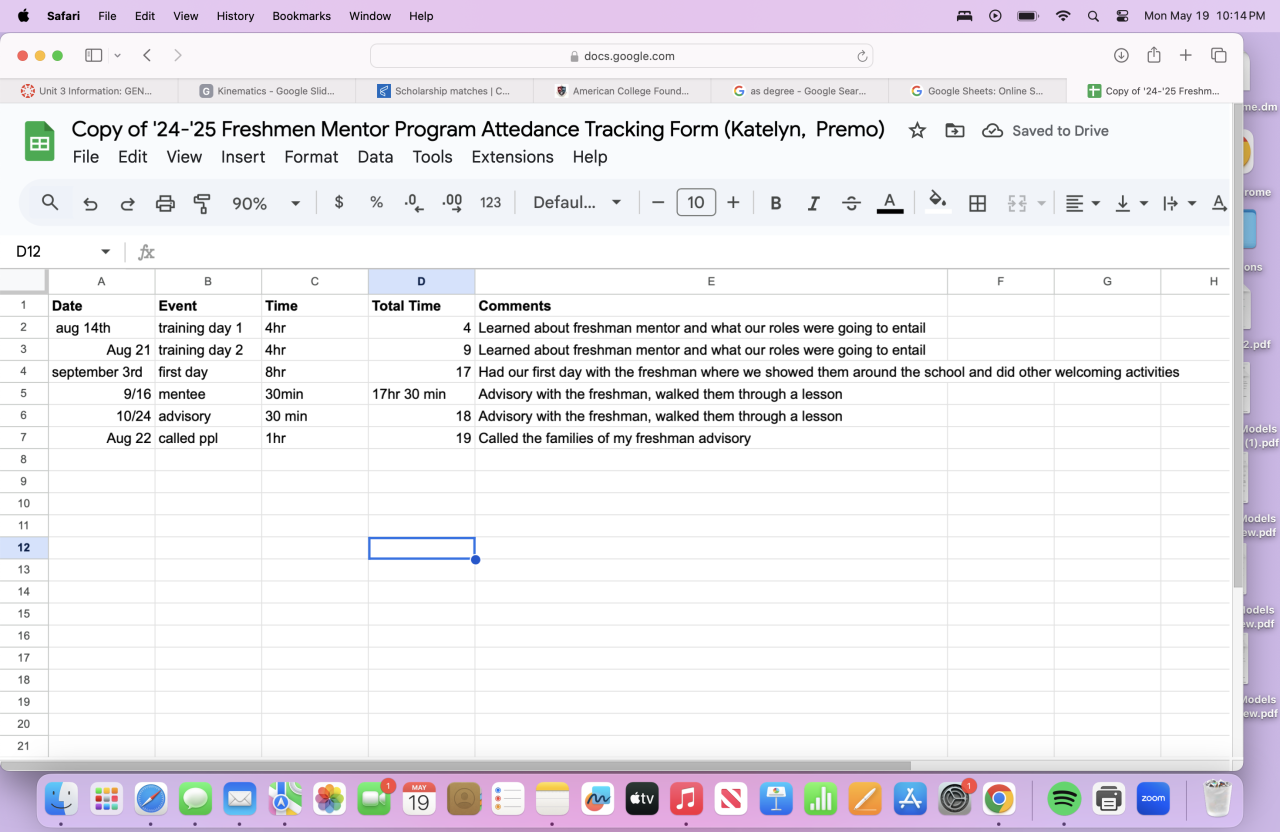Open the horizontal align dropdown
This screenshot has height=832, width=1280.
[x=1081, y=203]
